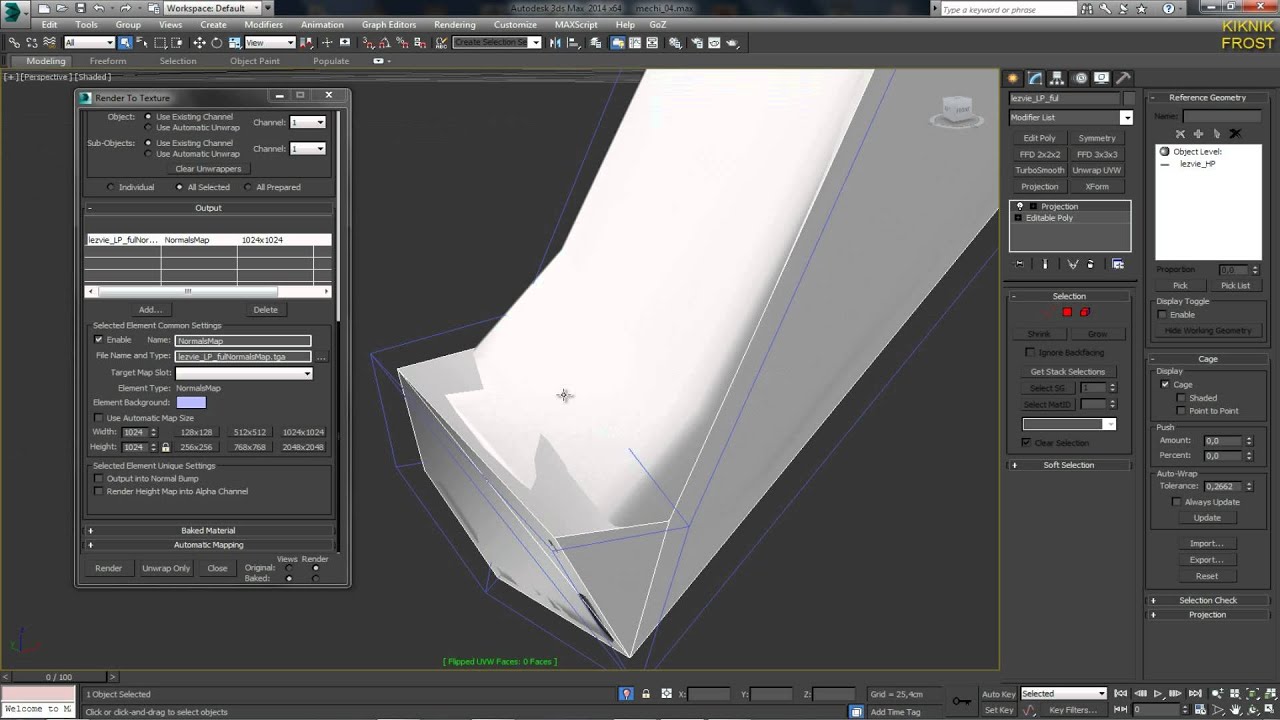Click the Render Production teapot icon

tap(733, 43)
